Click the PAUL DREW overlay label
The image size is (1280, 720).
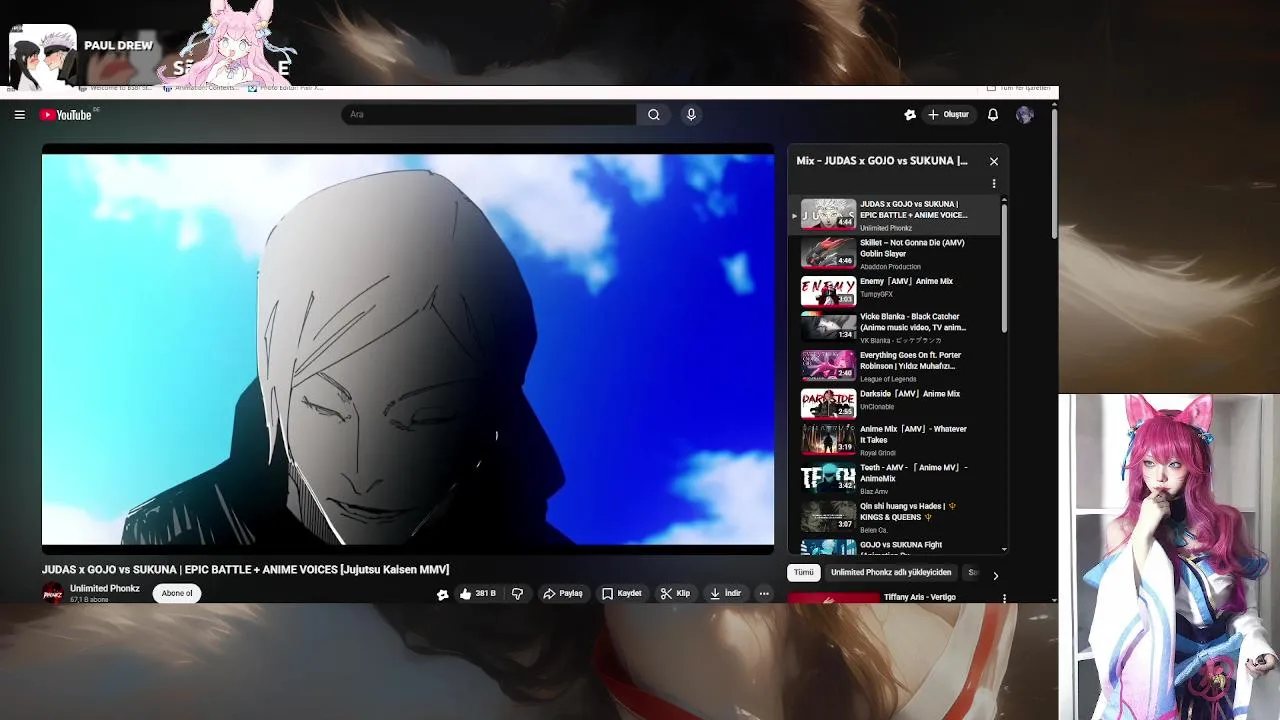coord(118,46)
